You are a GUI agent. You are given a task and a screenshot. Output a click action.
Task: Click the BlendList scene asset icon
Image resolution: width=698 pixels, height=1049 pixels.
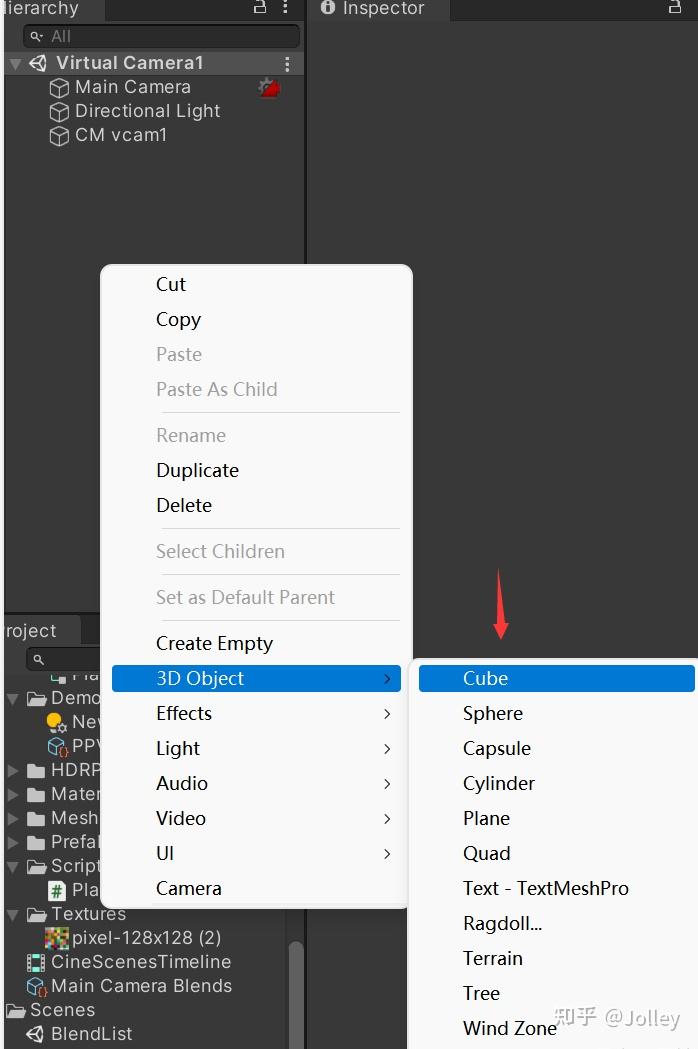[x=36, y=1035]
